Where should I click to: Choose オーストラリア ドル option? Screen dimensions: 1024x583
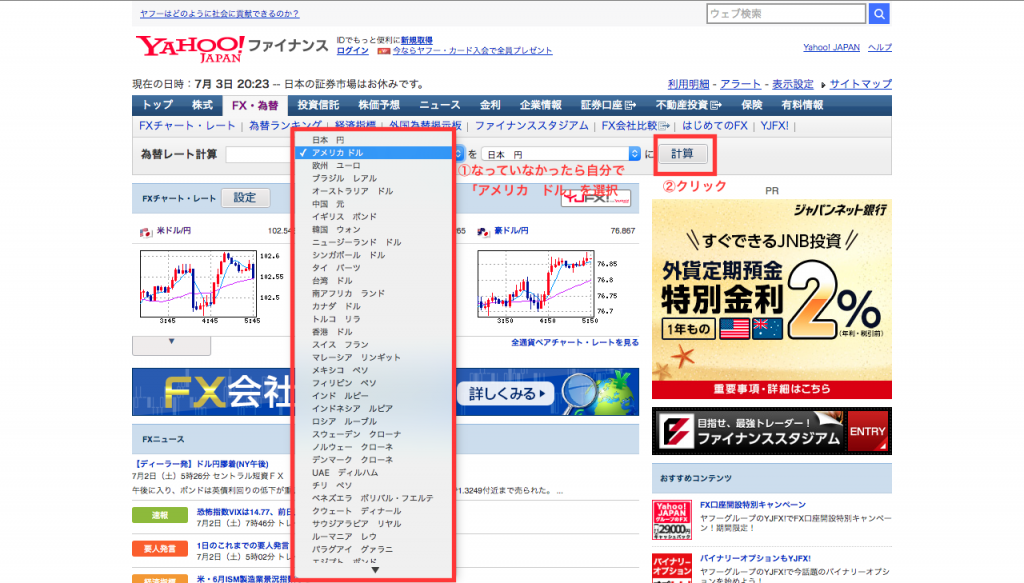[374, 191]
